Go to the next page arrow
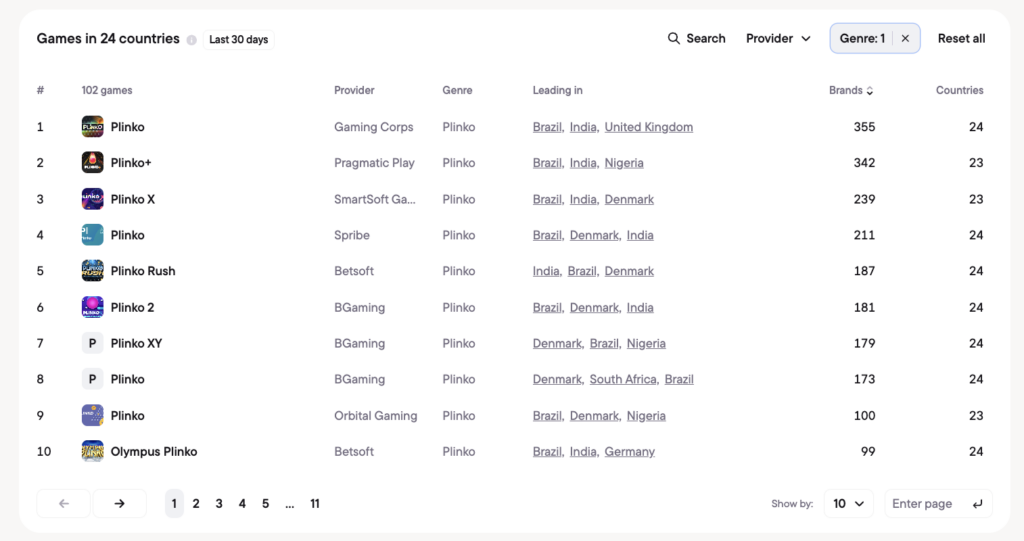 coord(120,503)
